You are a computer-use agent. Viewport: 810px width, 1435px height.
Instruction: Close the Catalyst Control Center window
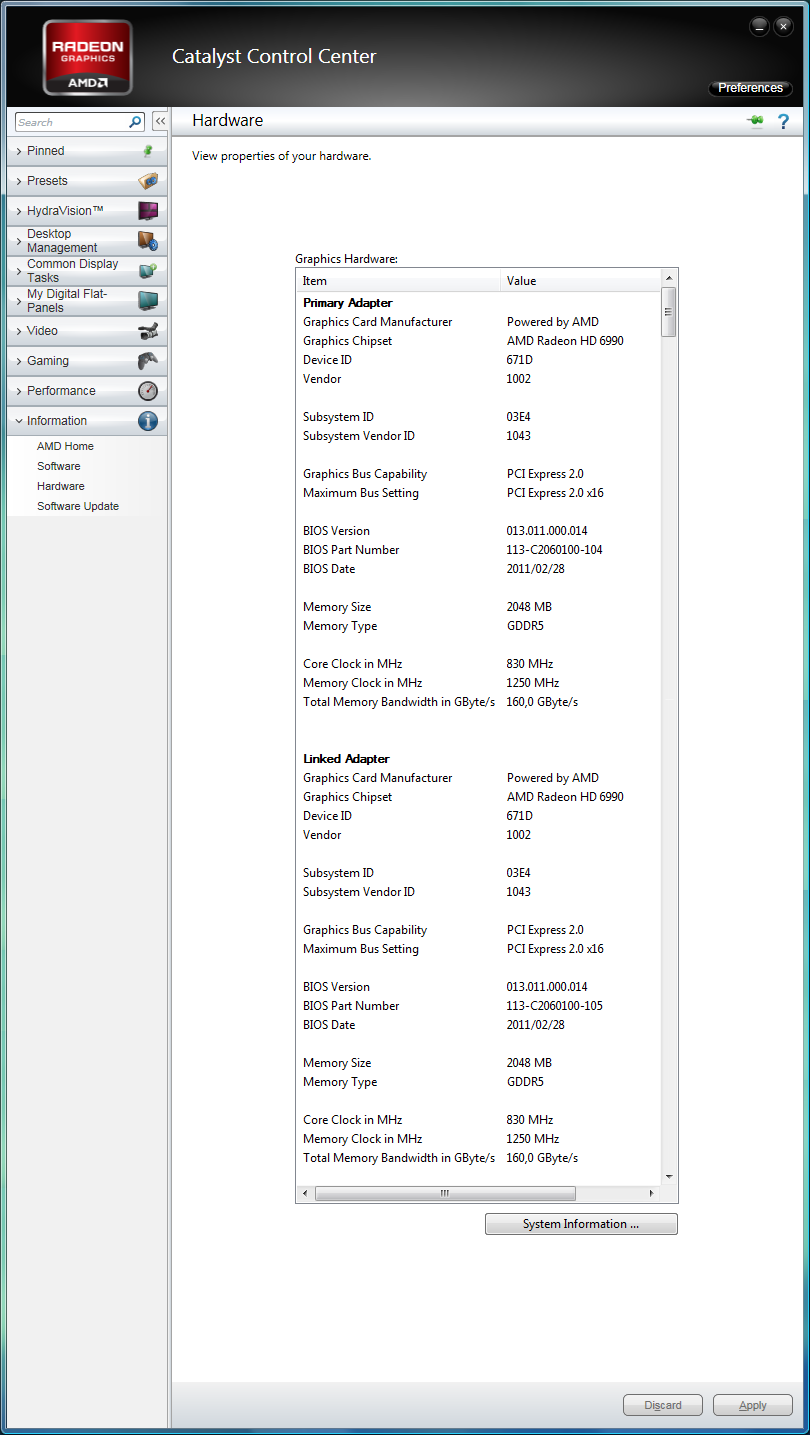click(x=784, y=25)
